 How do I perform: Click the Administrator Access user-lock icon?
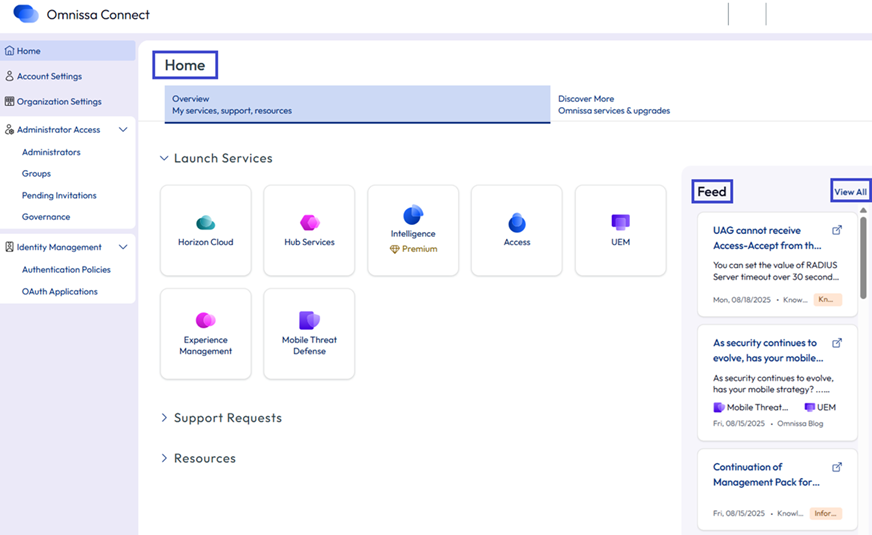9,130
